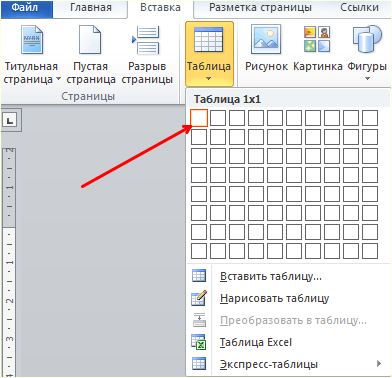Open the Разметка страницы tab
Image resolution: width=392 pixels, height=378 pixels.
[x=260, y=8]
